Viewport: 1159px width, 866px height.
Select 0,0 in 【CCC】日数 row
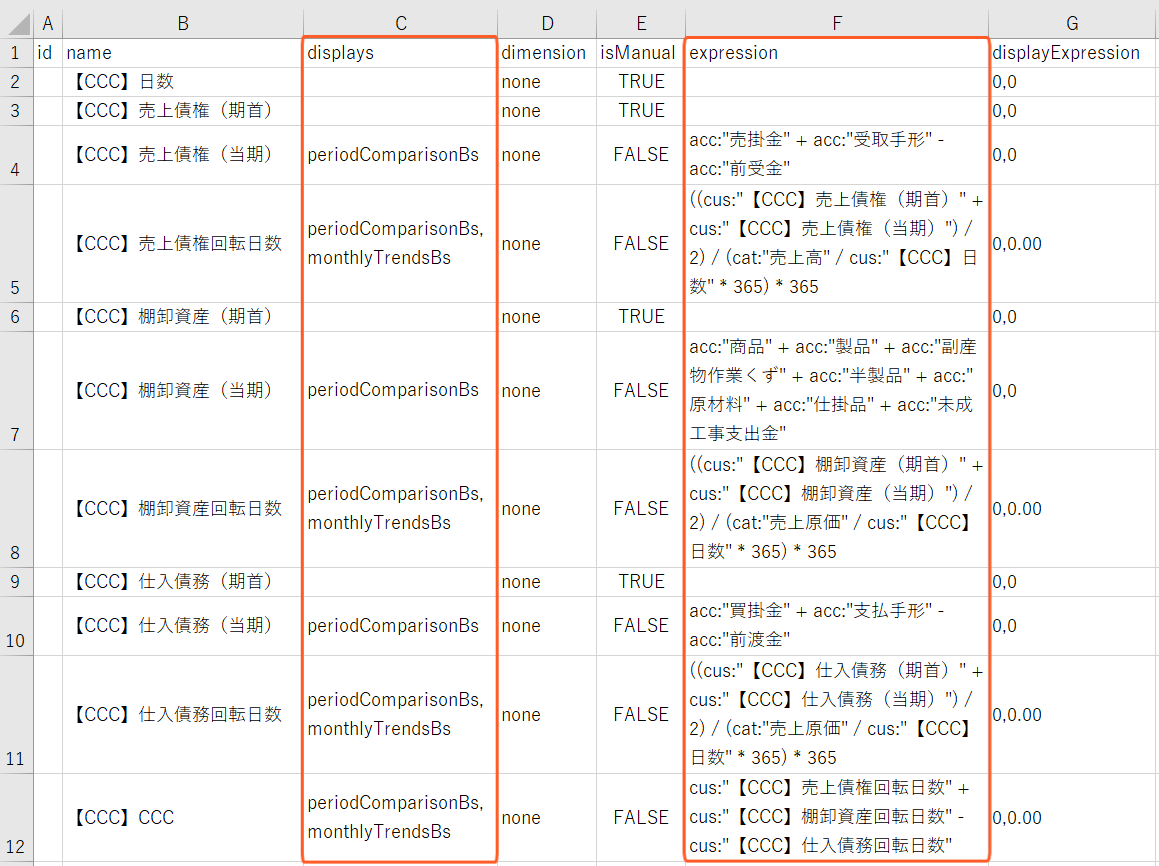1073,82
